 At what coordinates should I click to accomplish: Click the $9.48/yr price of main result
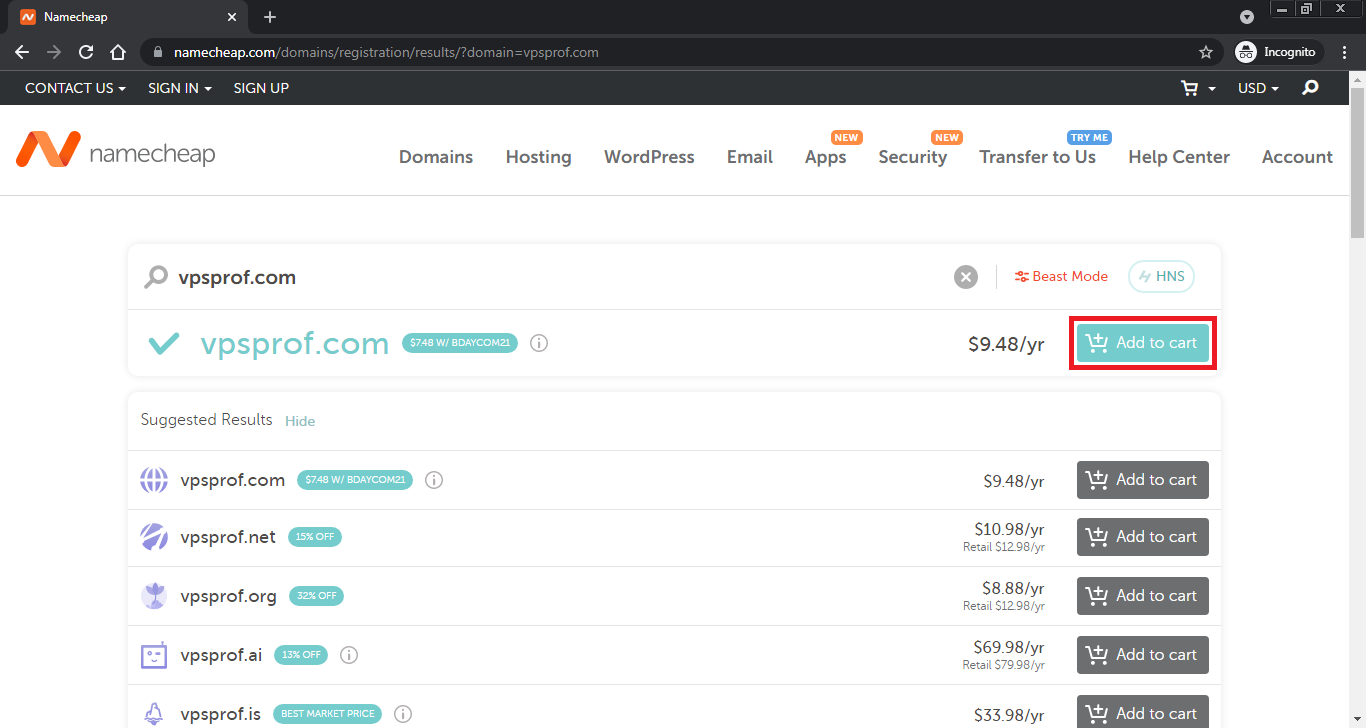pos(1006,344)
